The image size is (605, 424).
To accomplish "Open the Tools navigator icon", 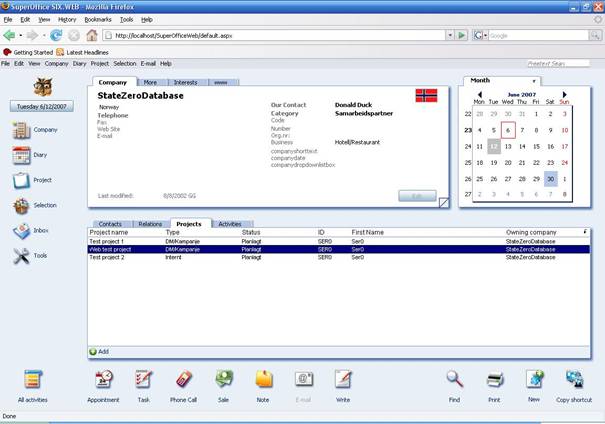I will (x=21, y=256).
